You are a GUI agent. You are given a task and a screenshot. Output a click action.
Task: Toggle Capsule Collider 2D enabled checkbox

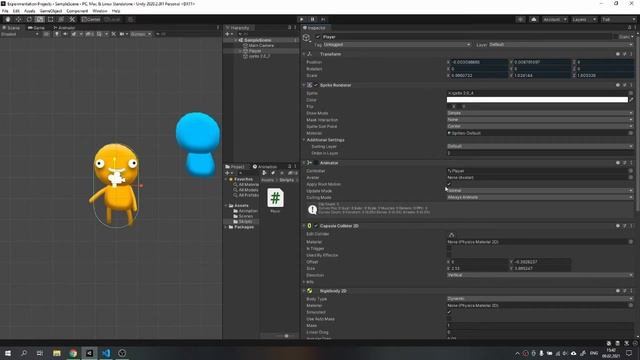pos(316,226)
